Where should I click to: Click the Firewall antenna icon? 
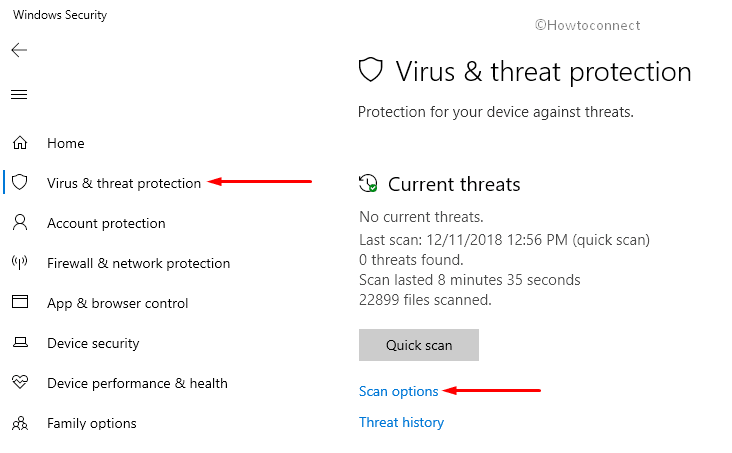tap(20, 262)
